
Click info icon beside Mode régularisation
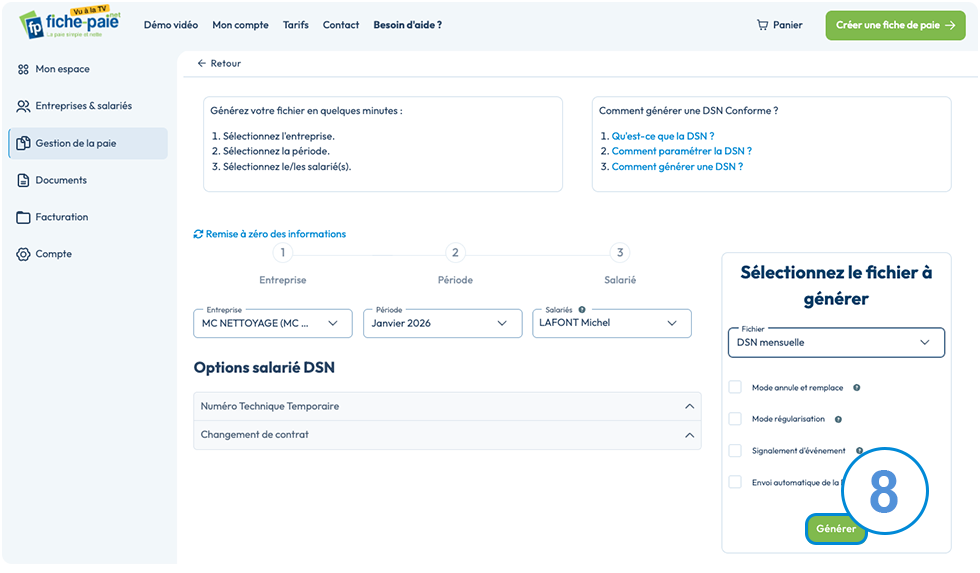coord(838,419)
